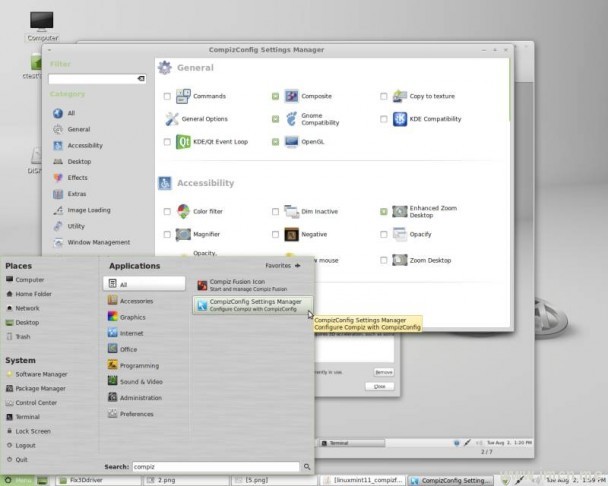Click the Close button in the dialog
Image resolution: width=608 pixels, height=486 pixels.
pos(380,387)
